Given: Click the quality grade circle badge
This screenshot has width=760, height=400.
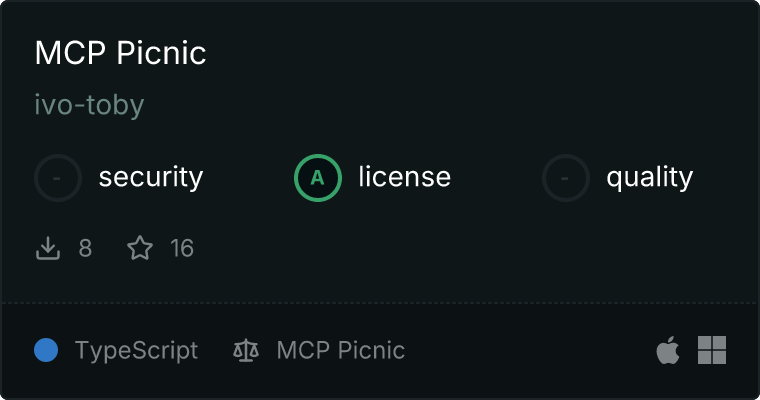Looking at the screenshot, I should click(x=566, y=178).
